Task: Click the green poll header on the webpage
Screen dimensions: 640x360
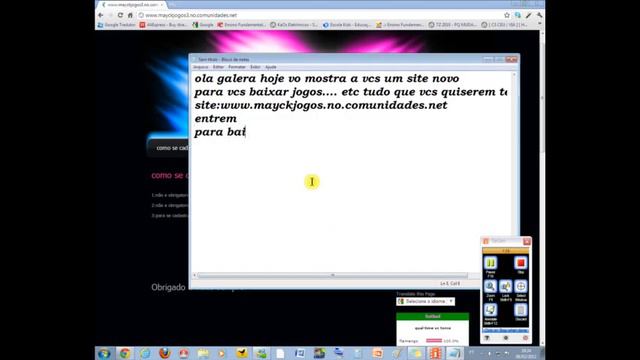Action: [x=432, y=316]
